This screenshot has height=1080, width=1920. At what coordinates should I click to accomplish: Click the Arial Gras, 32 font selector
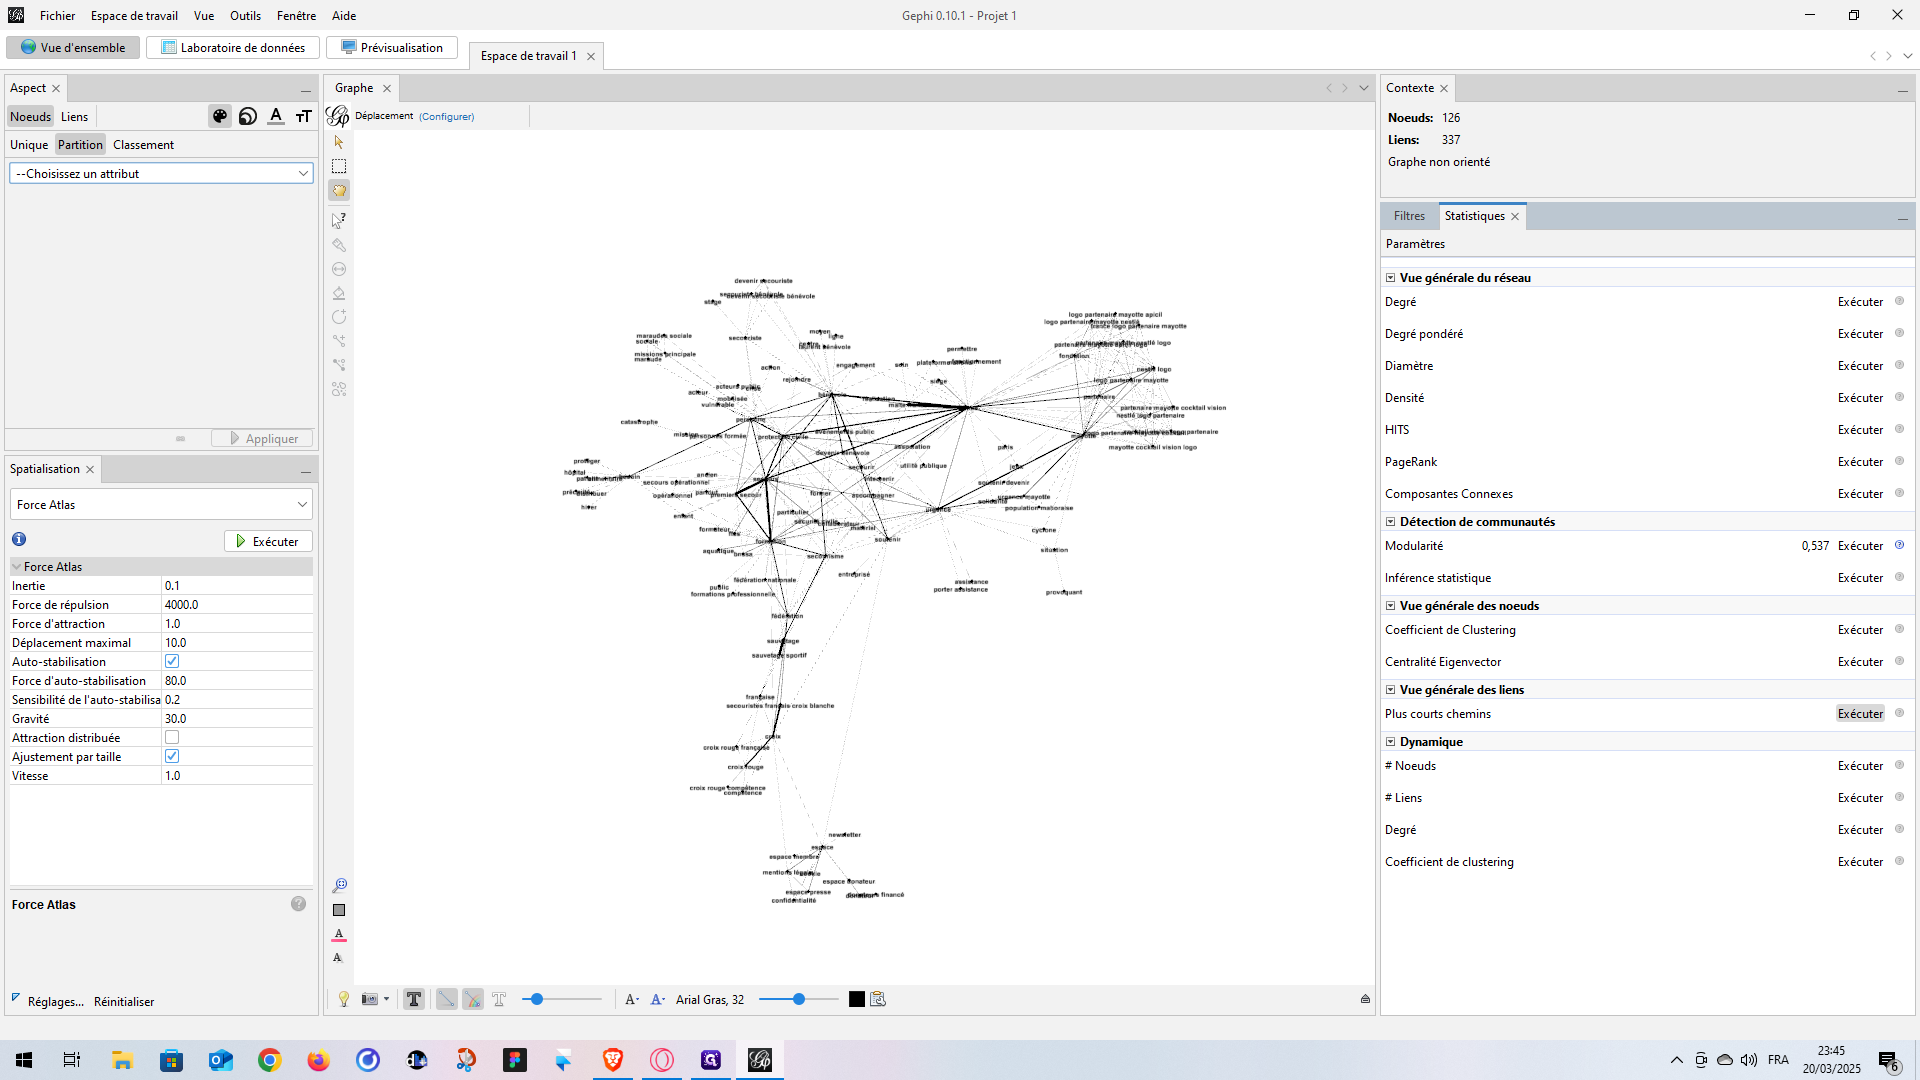coord(710,999)
